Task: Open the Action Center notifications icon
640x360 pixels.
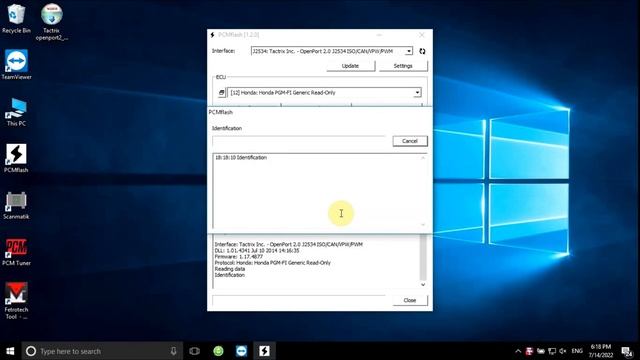Action: click(x=627, y=351)
